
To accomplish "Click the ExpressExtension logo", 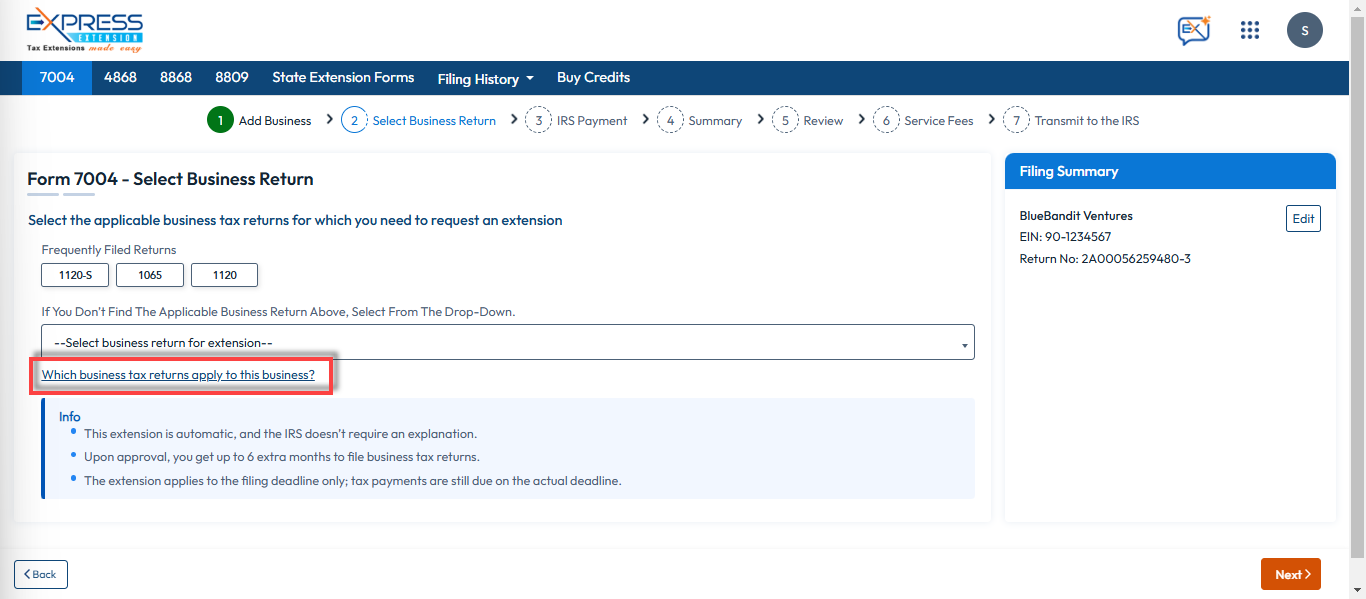I will pyautogui.click(x=85, y=30).
